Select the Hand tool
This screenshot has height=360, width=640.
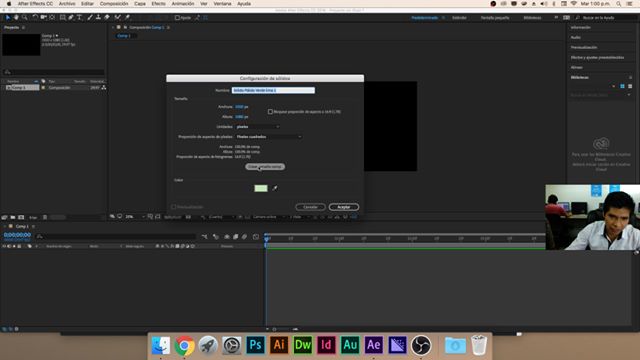[x=16, y=18]
